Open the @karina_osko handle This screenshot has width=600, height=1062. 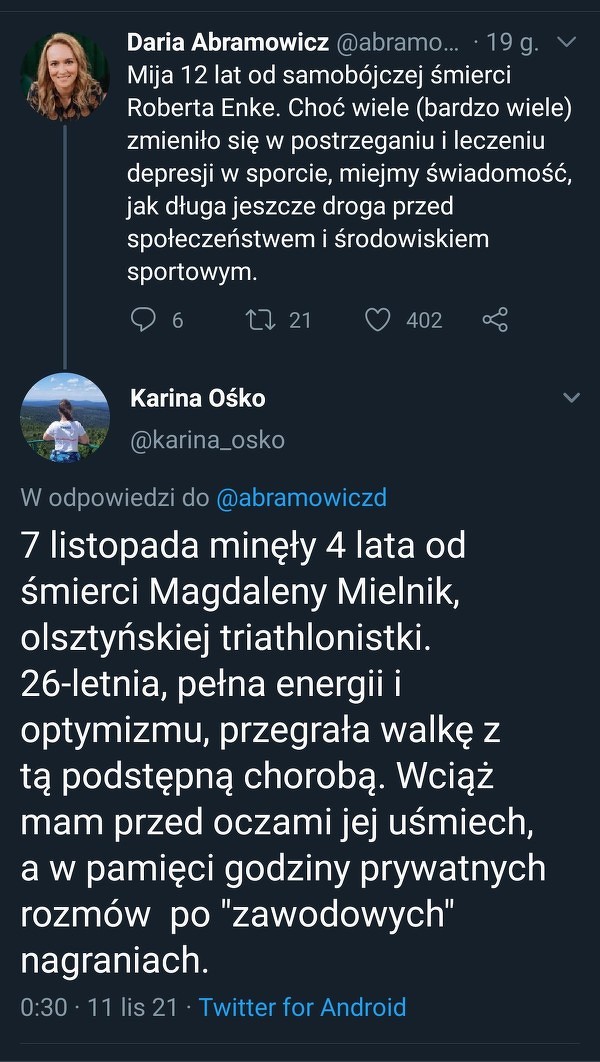coord(207,440)
